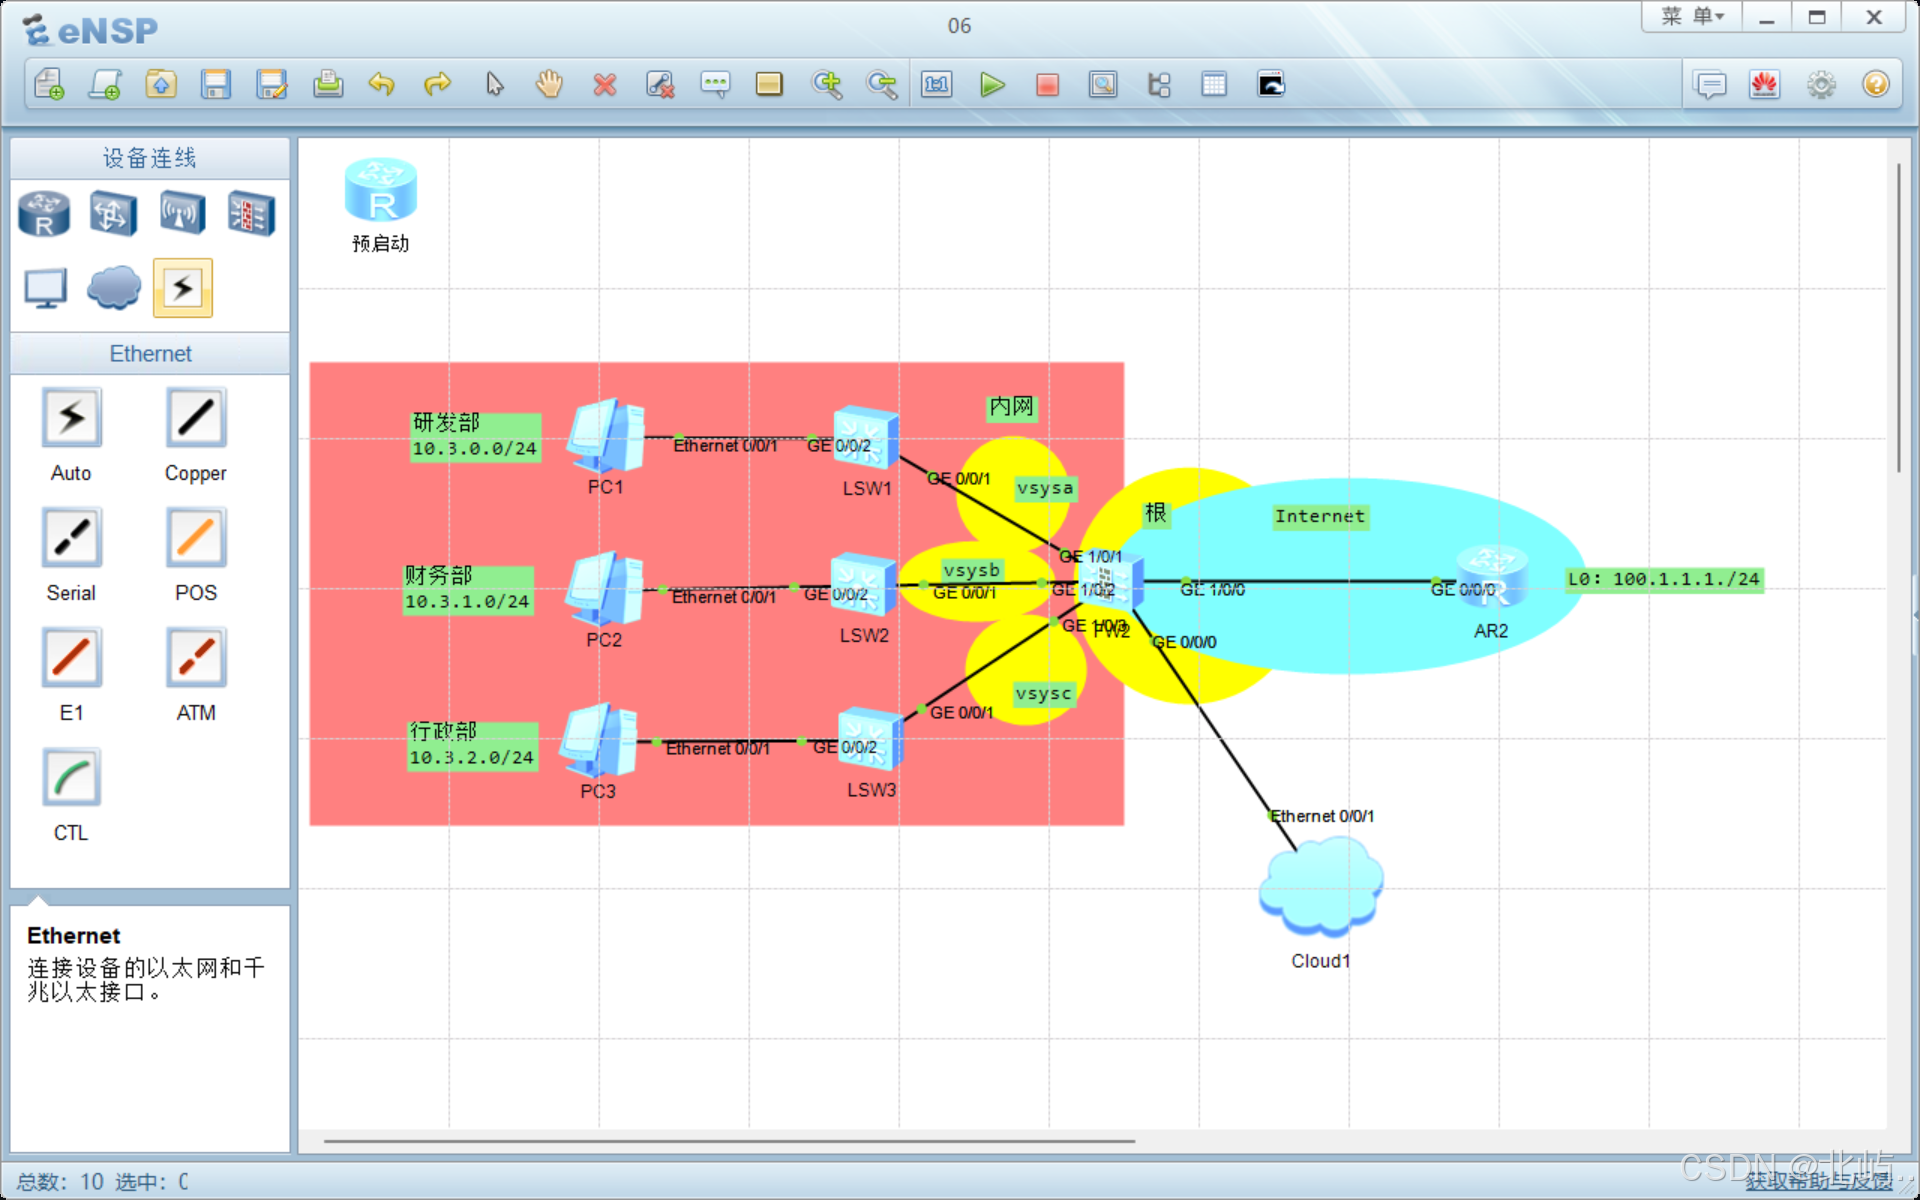Select the Cloud1 node in topology
This screenshot has width=1920, height=1200.
[x=1320, y=887]
